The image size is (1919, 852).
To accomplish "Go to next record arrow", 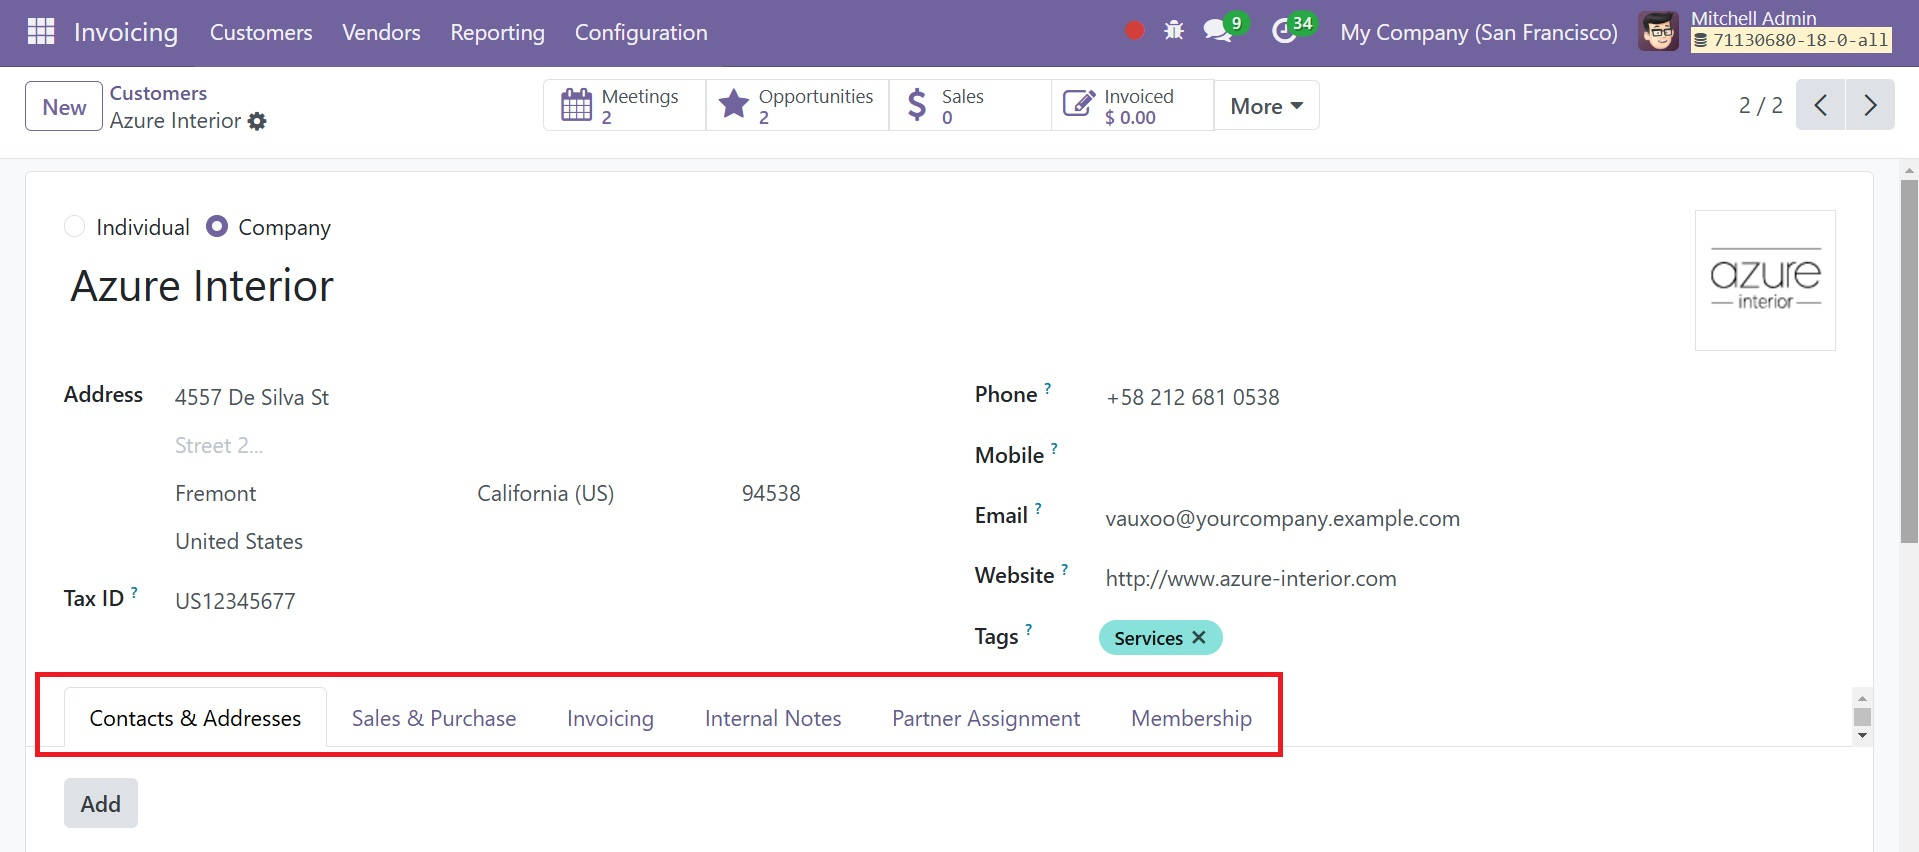I will (x=1870, y=105).
